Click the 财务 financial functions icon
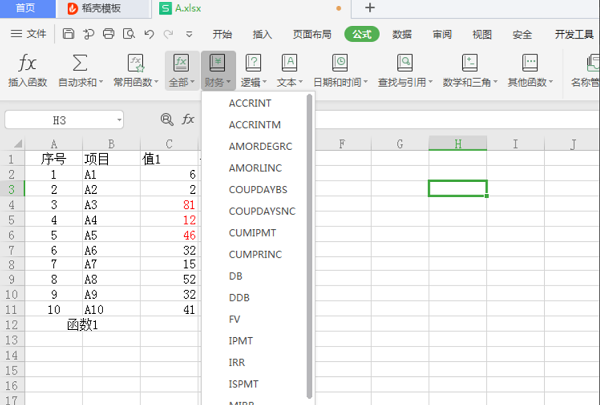Viewport: 600px width, 405px height. 217,63
